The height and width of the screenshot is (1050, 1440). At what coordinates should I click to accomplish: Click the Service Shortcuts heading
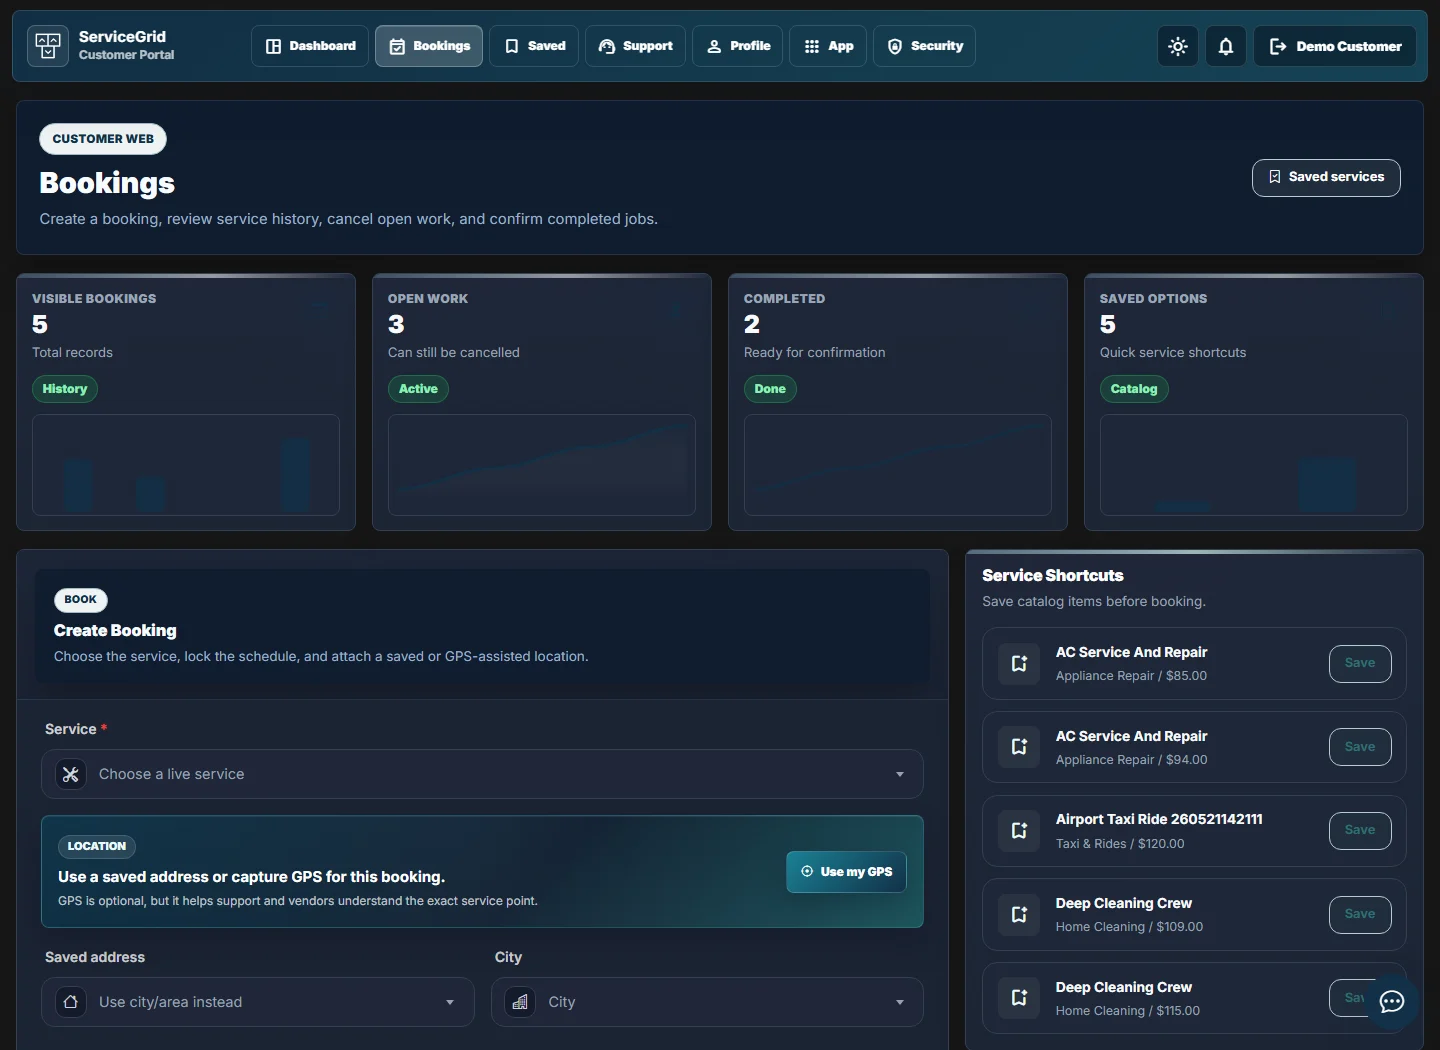pyautogui.click(x=1053, y=576)
